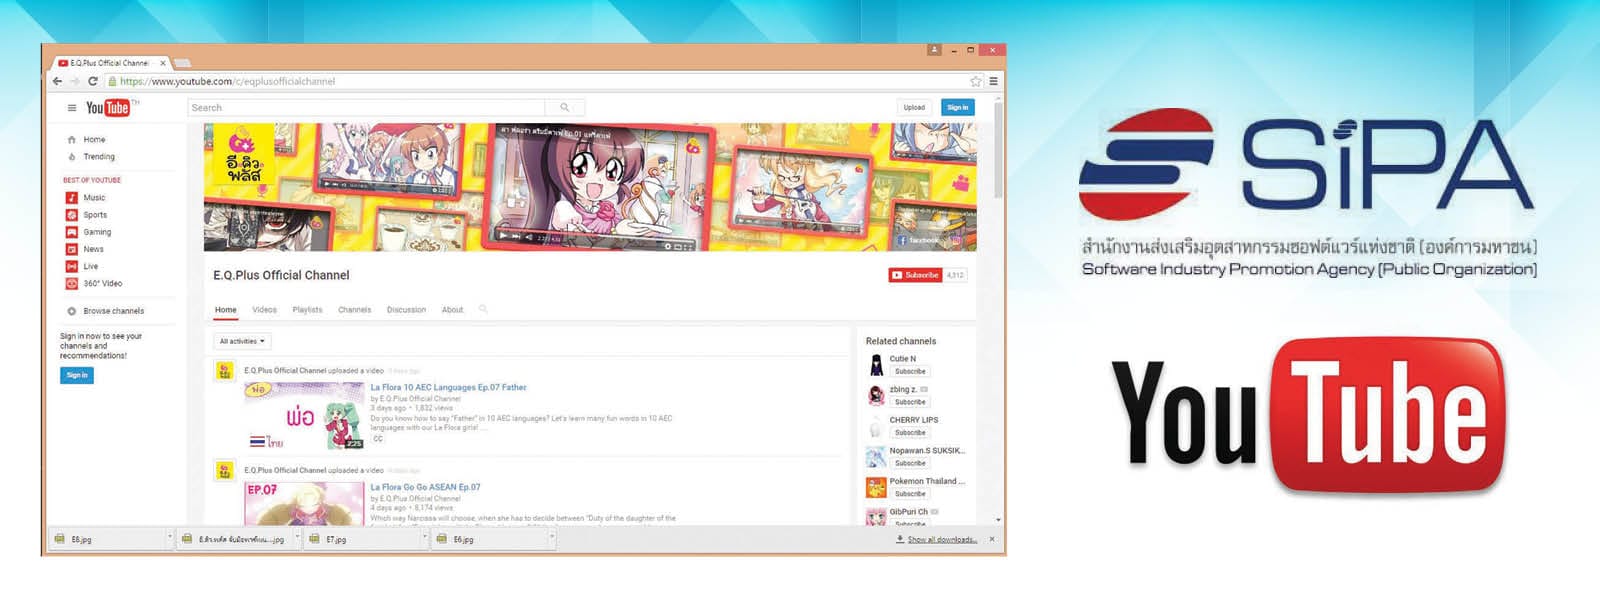Open the Ep.07 Father video thumbnail
Screen dimensions: 1600x600
304,415
